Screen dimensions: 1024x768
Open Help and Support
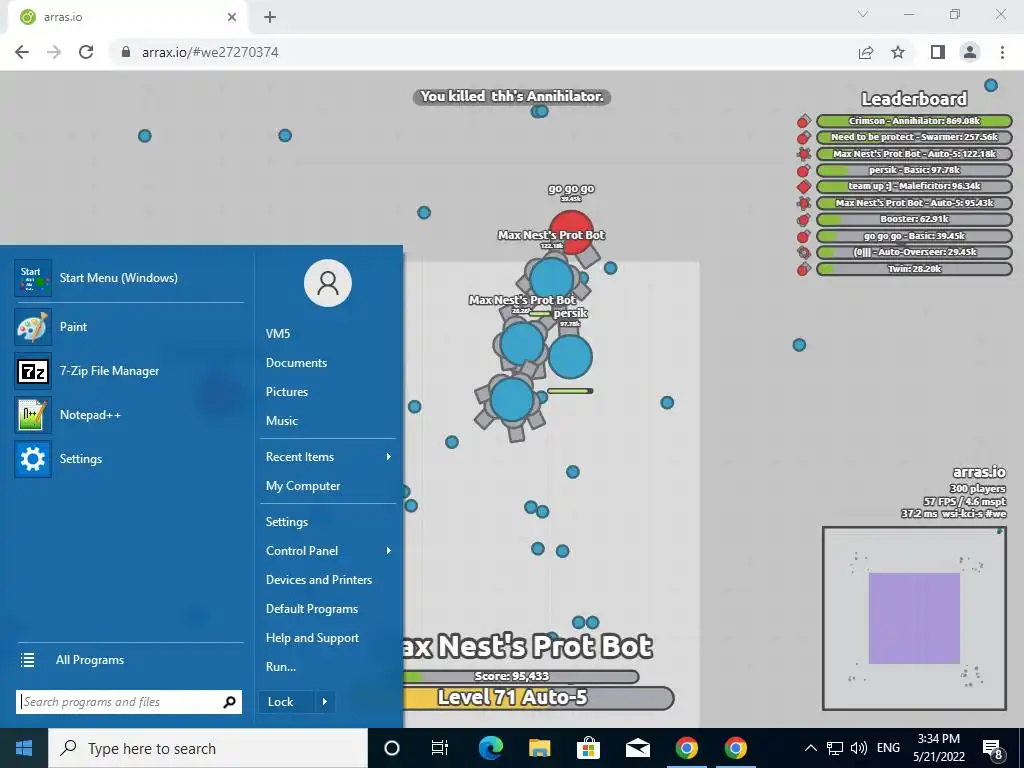[312, 638]
